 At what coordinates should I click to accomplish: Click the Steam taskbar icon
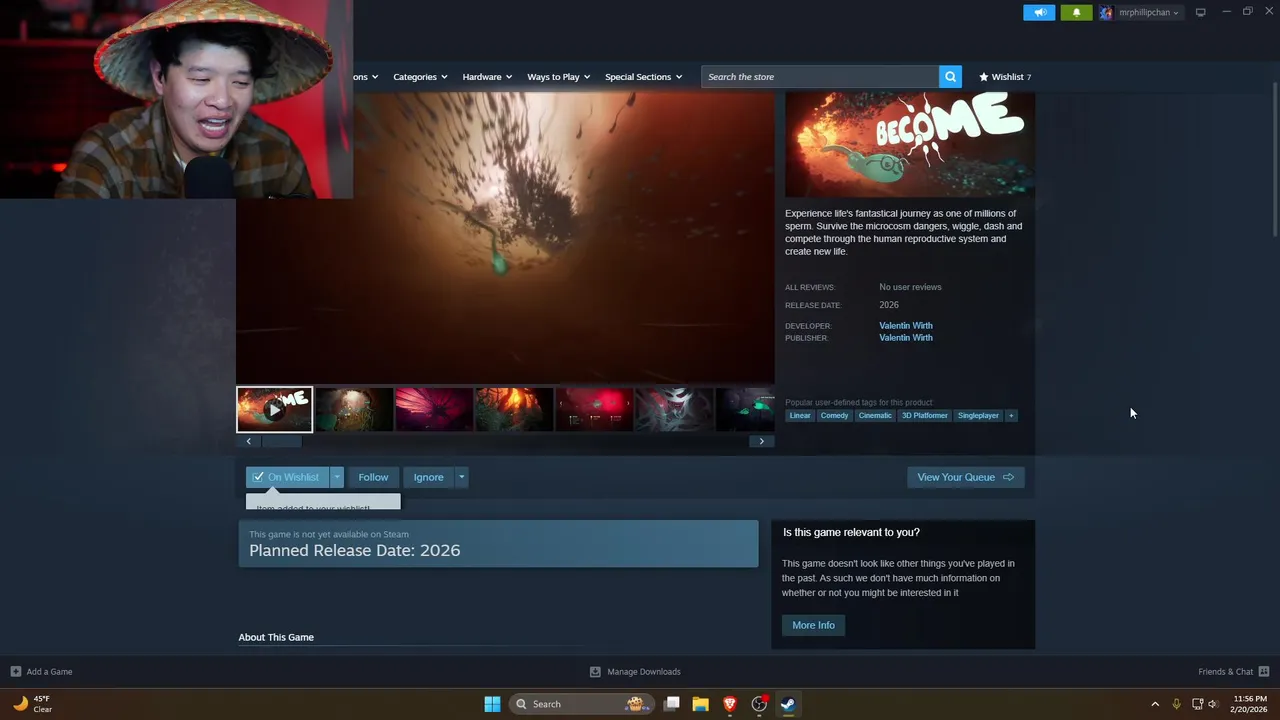tap(788, 704)
